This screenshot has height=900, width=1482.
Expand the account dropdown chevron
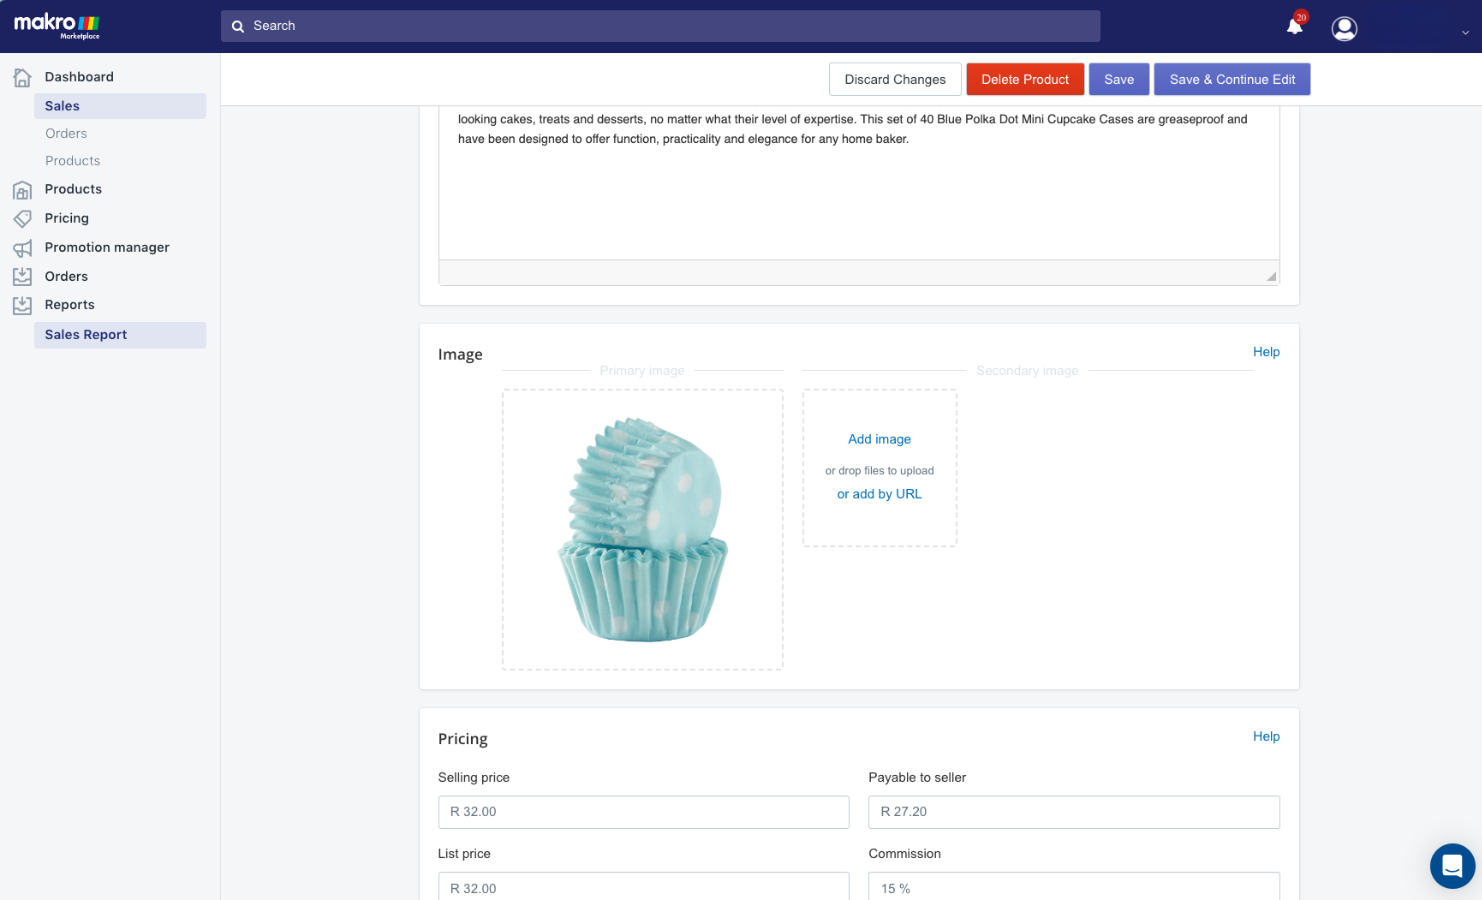(x=1465, y=32)
